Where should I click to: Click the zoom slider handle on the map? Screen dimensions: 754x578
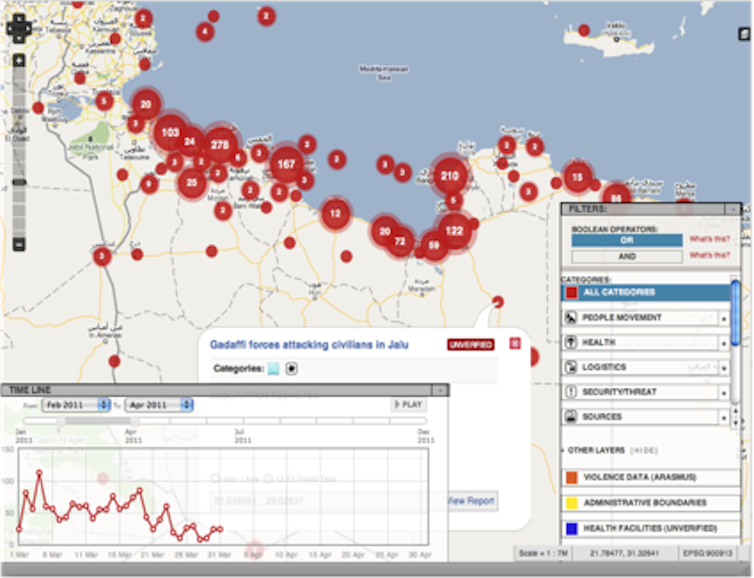pyautogui.click(x=19, y=182)
